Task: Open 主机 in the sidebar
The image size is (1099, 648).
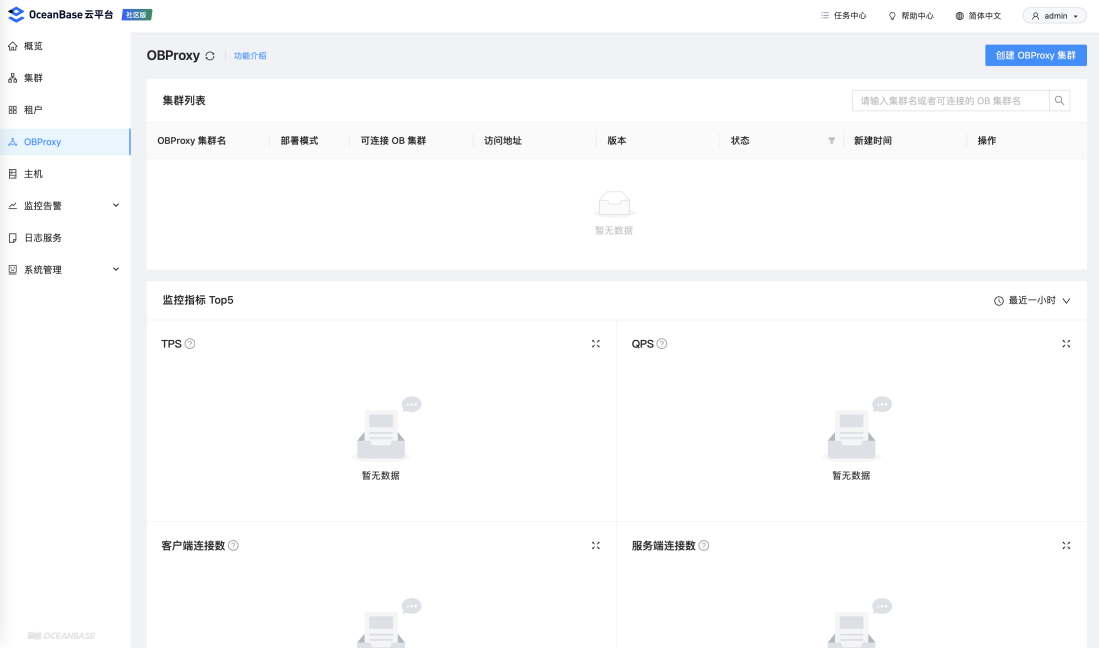Action: point(65,174)
